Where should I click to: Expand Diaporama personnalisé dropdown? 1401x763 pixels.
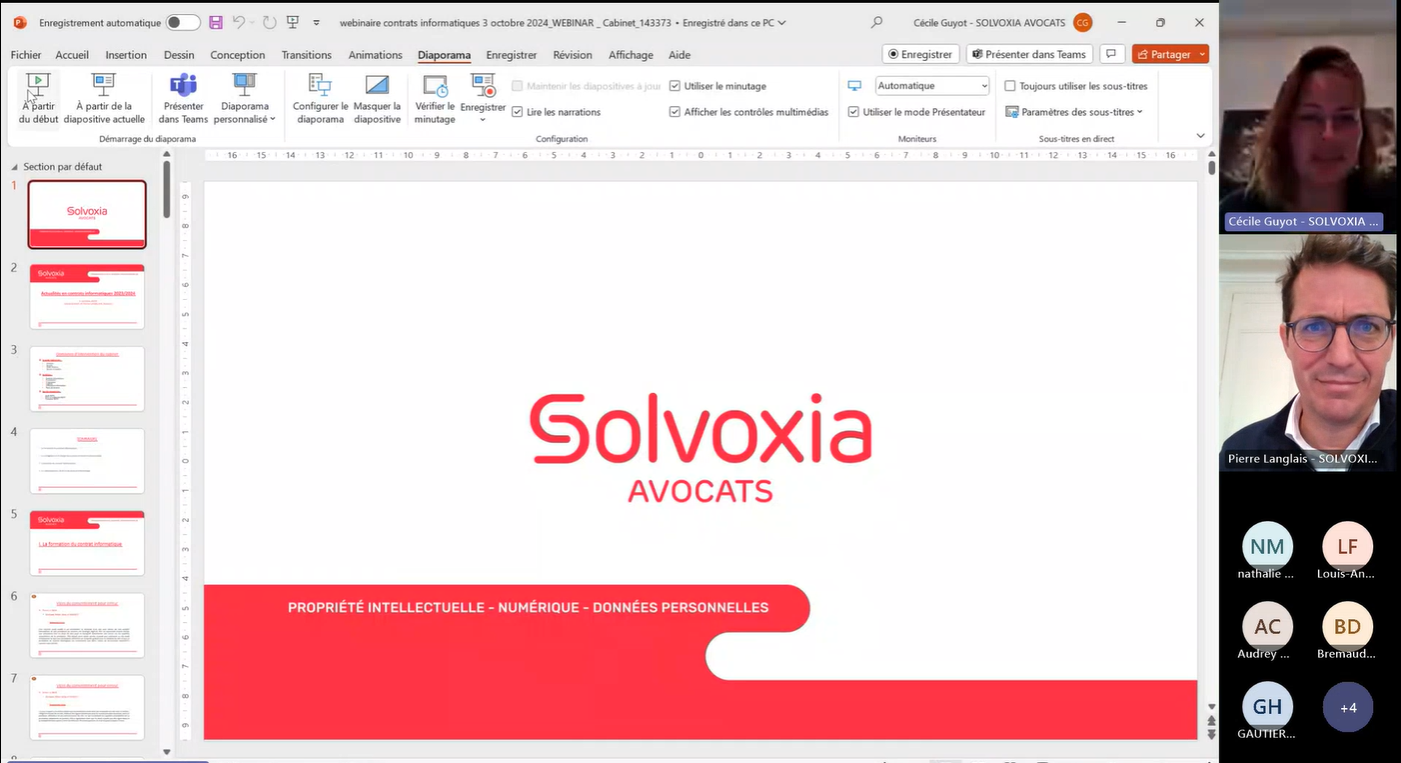[245, 112]
